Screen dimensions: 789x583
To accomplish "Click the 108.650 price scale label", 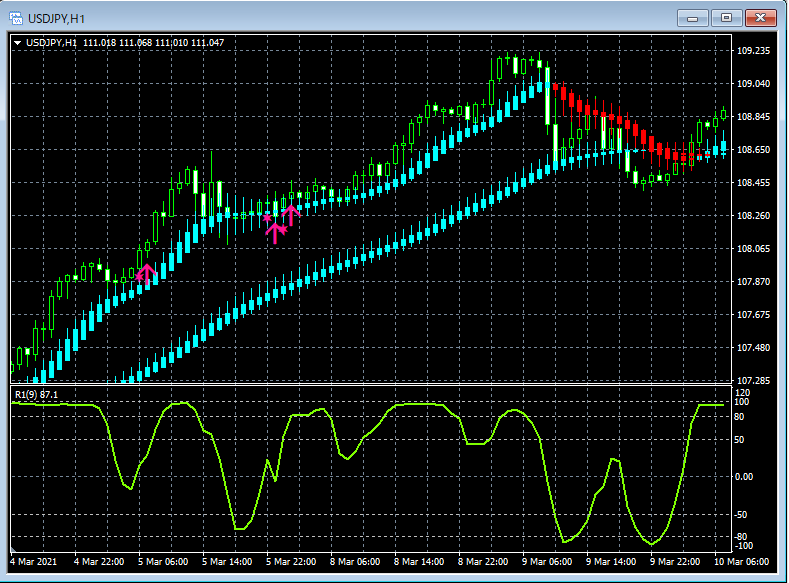I will click(753, 150).
